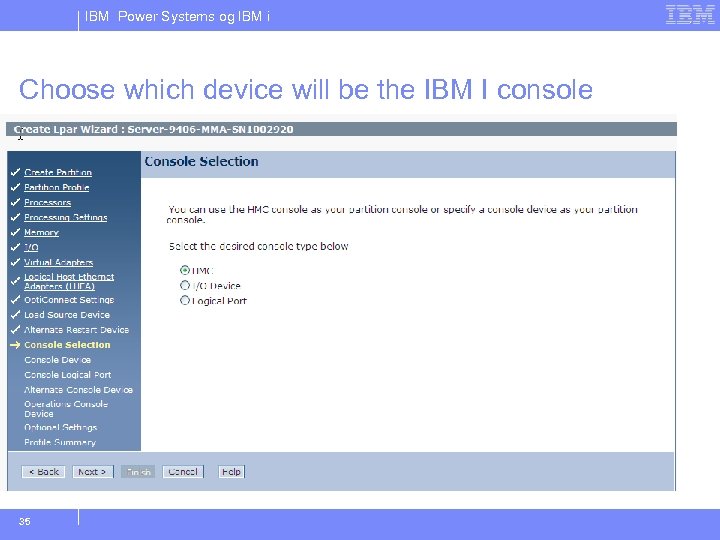
Task: Select Alternate Restart Device wizard step
Action: [x=76, y=330]
